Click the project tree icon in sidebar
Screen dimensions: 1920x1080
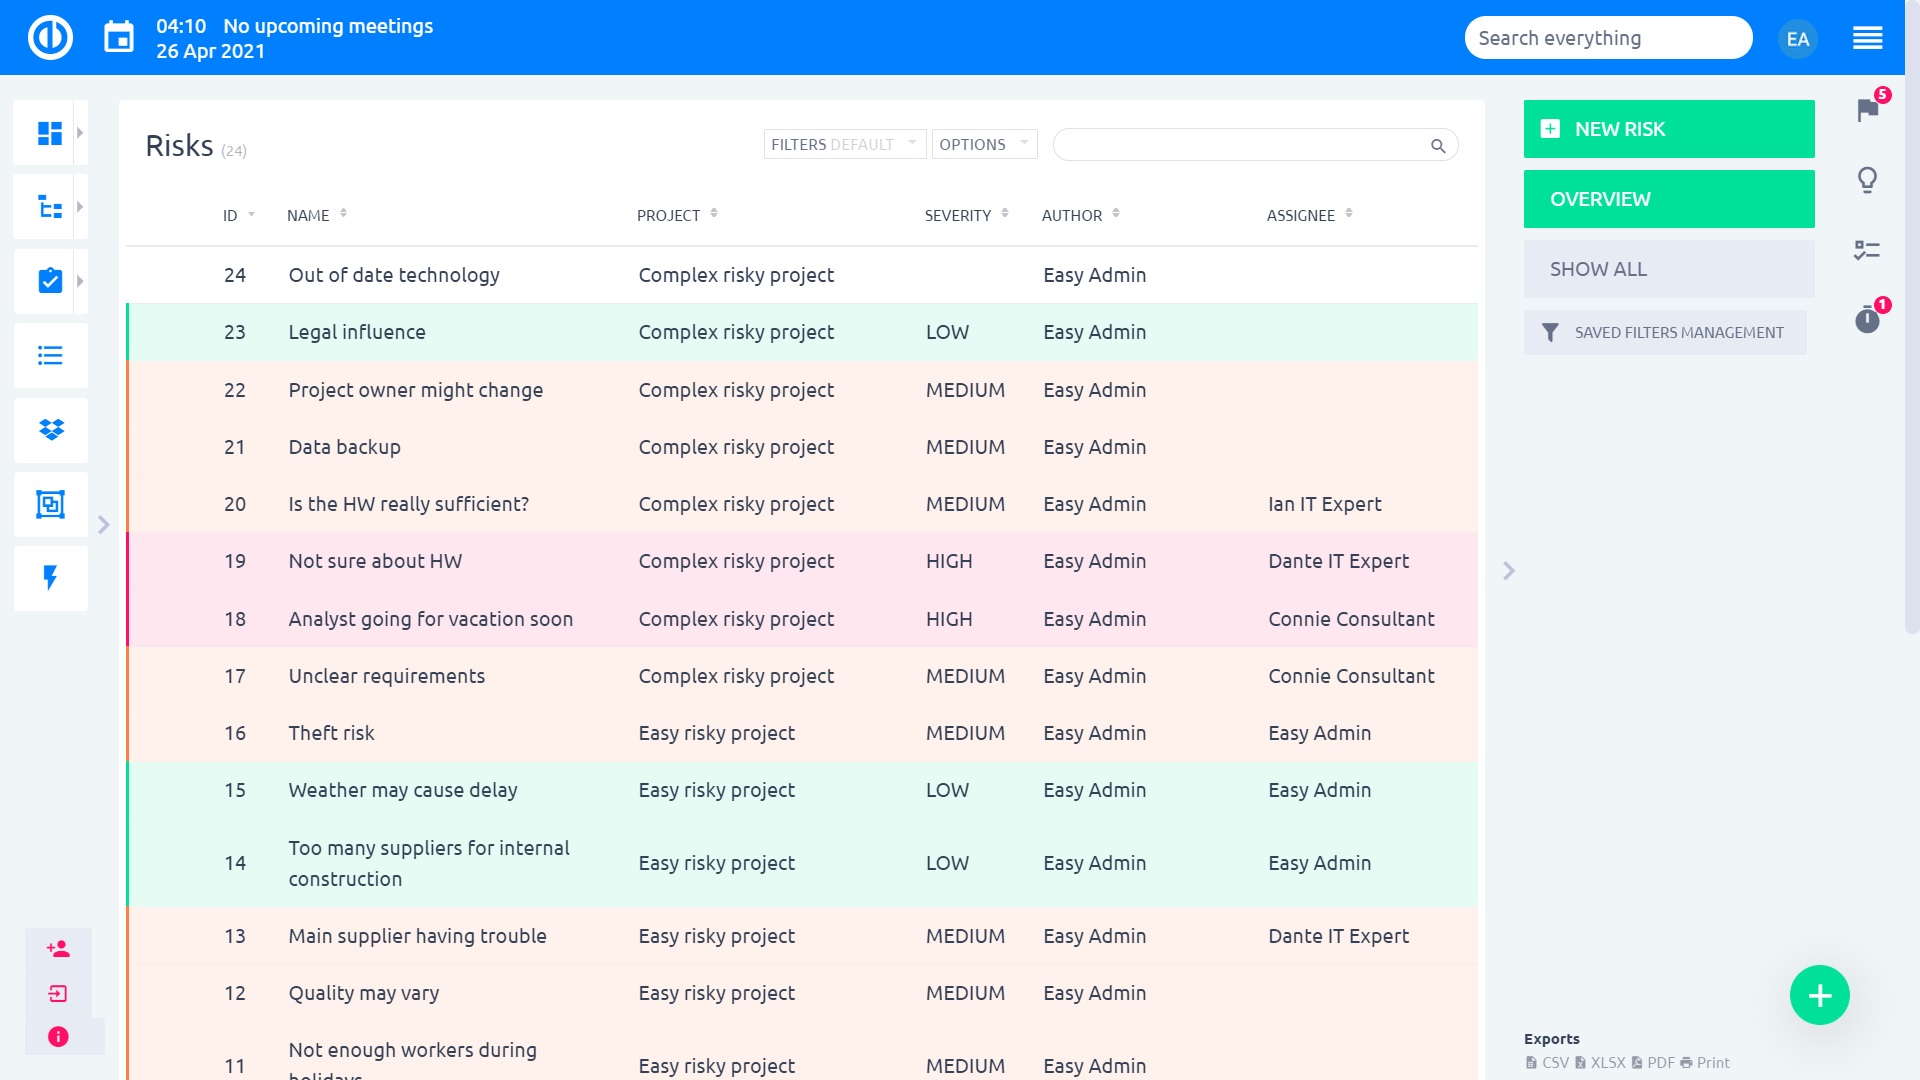(49, 207)
